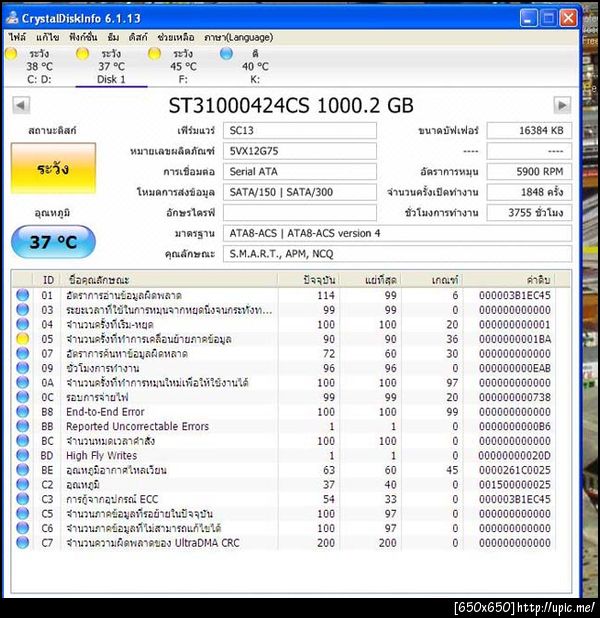Image resolution: width=600 pixels, height=618 pixels.
Task: Click the ปัจจุบัน (Current) column header
Action: click(309, 280)
